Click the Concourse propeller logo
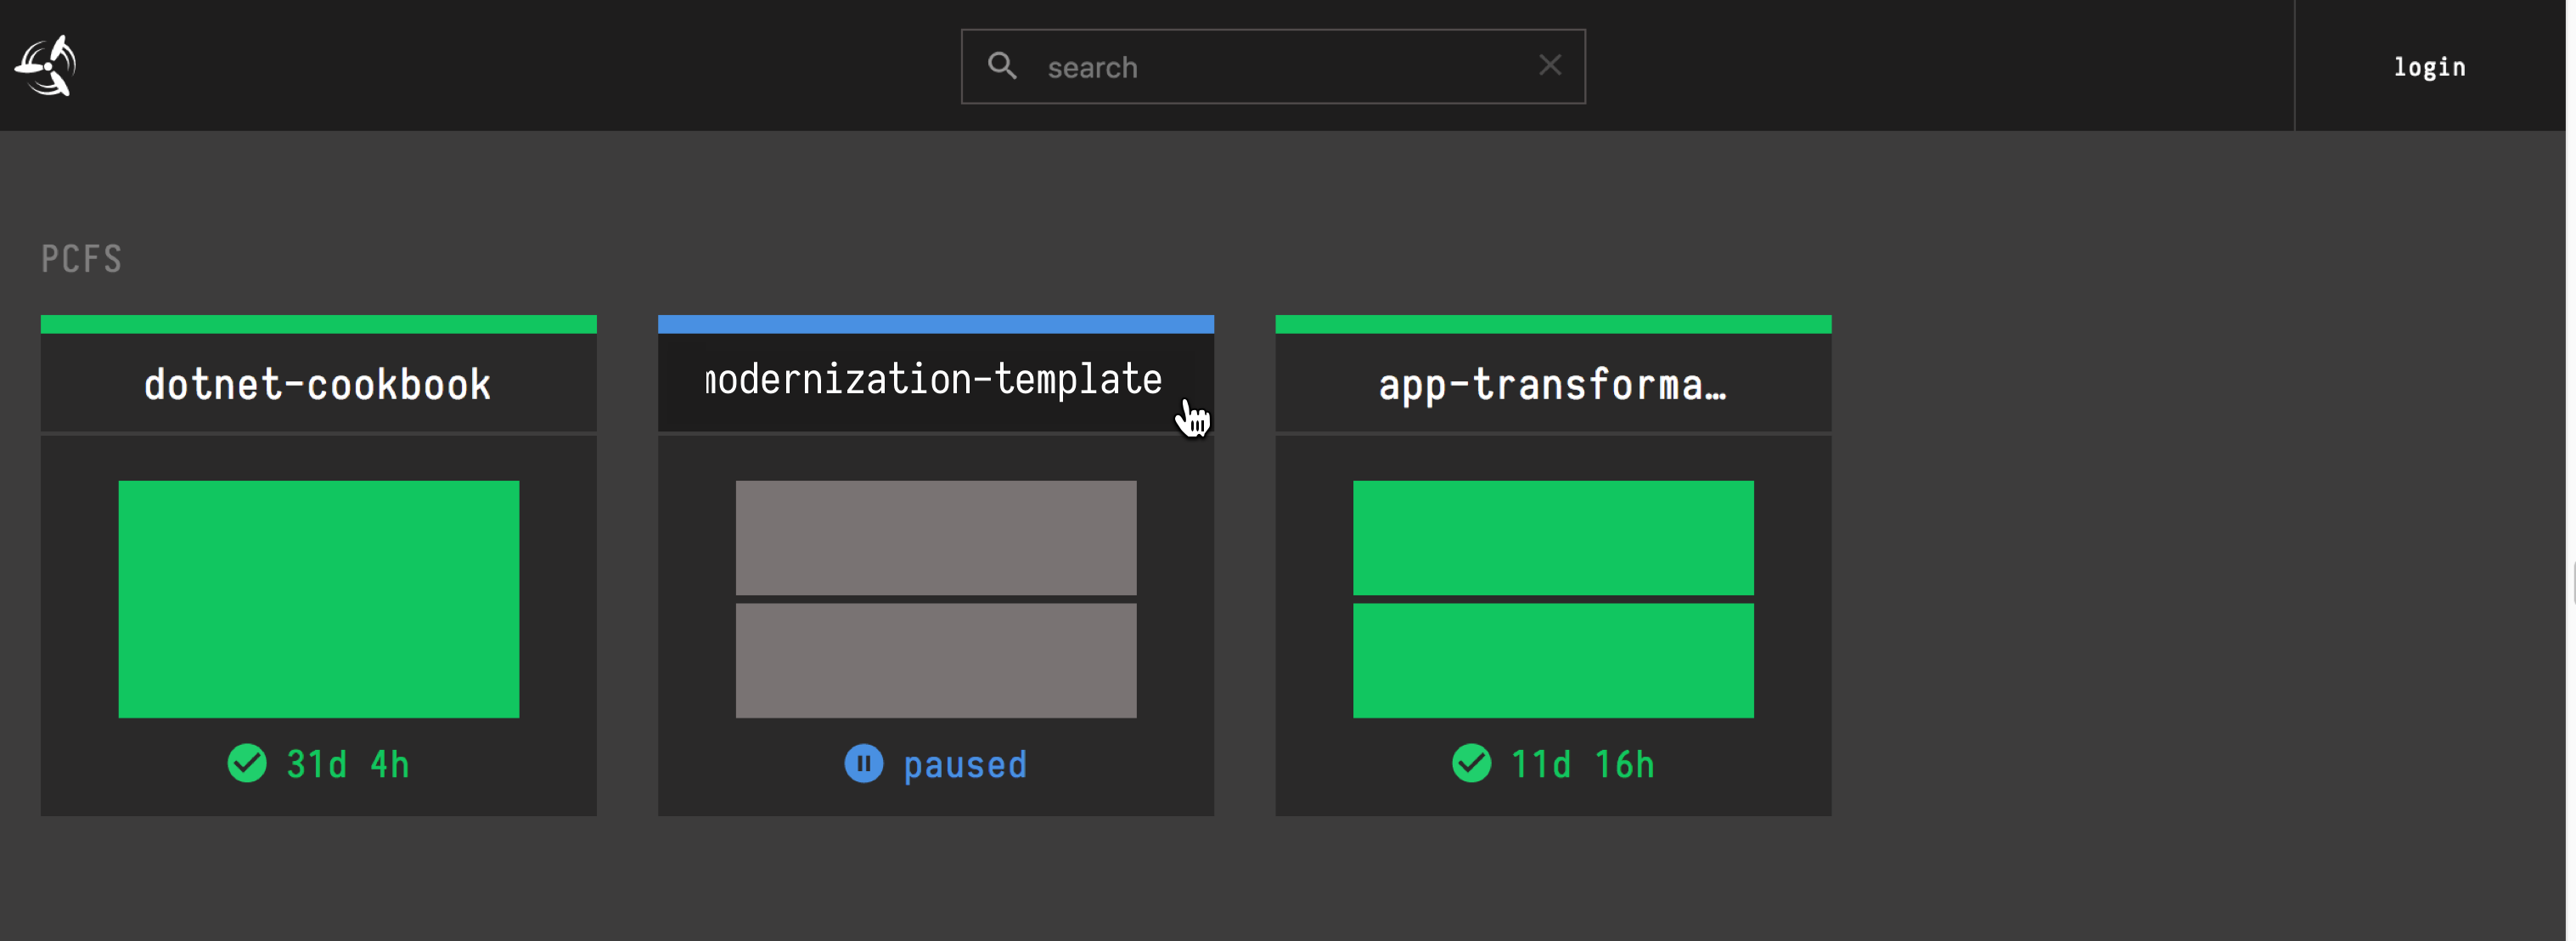 [x=46, y=64]
